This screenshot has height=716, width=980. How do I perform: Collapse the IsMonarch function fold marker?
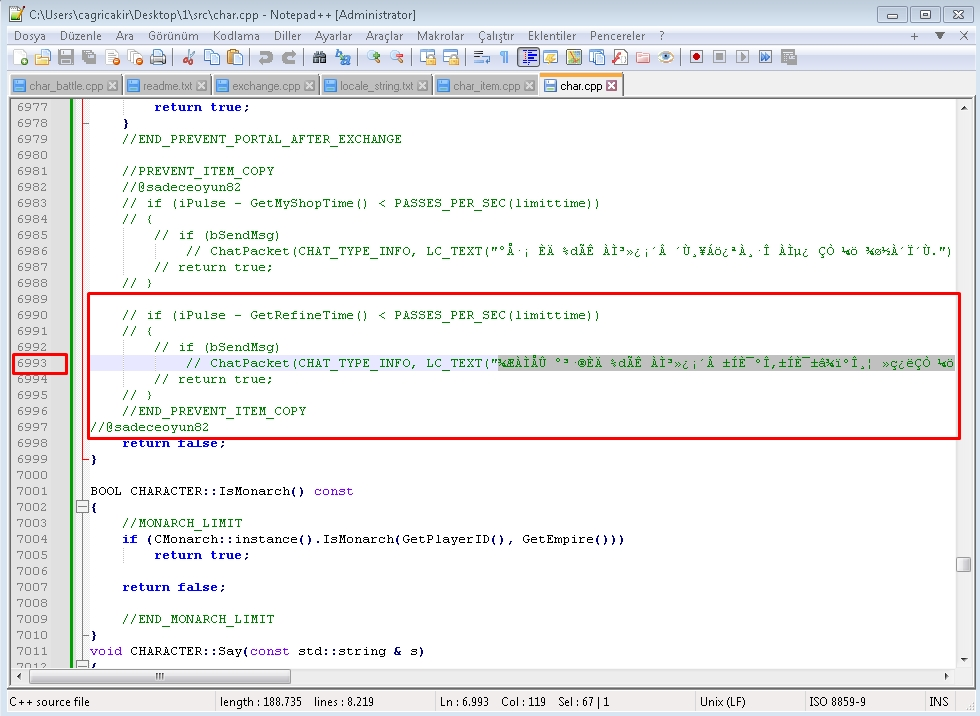pos(82,506)
